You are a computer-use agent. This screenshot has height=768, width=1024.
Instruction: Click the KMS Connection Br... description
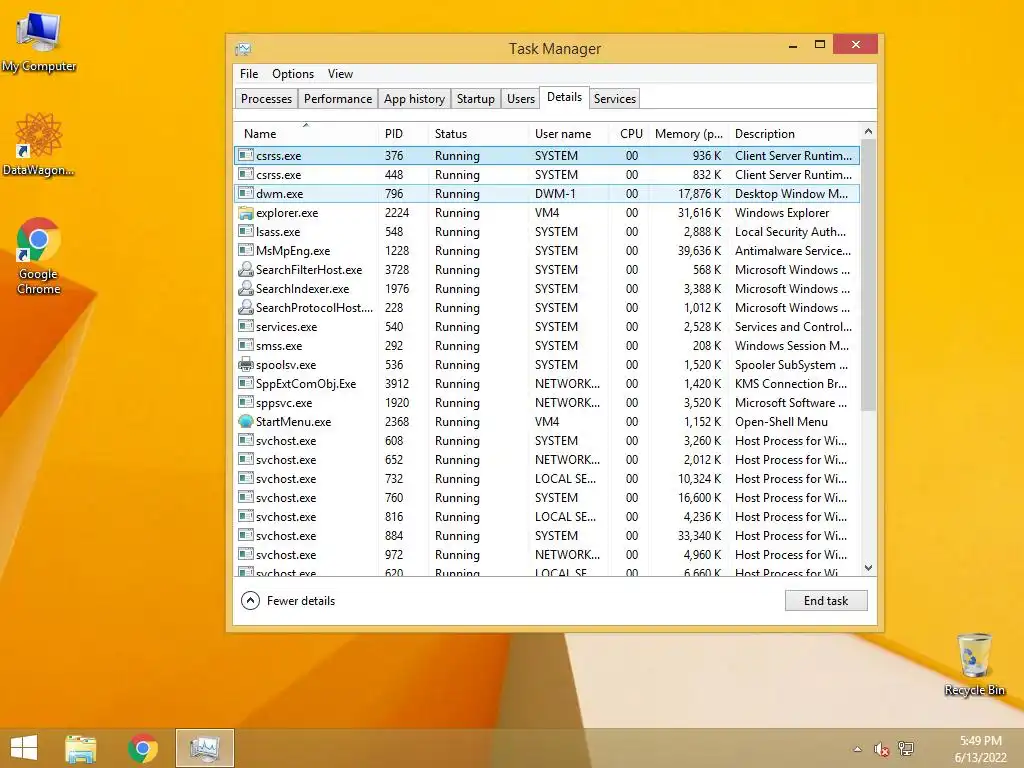[791, 384]
